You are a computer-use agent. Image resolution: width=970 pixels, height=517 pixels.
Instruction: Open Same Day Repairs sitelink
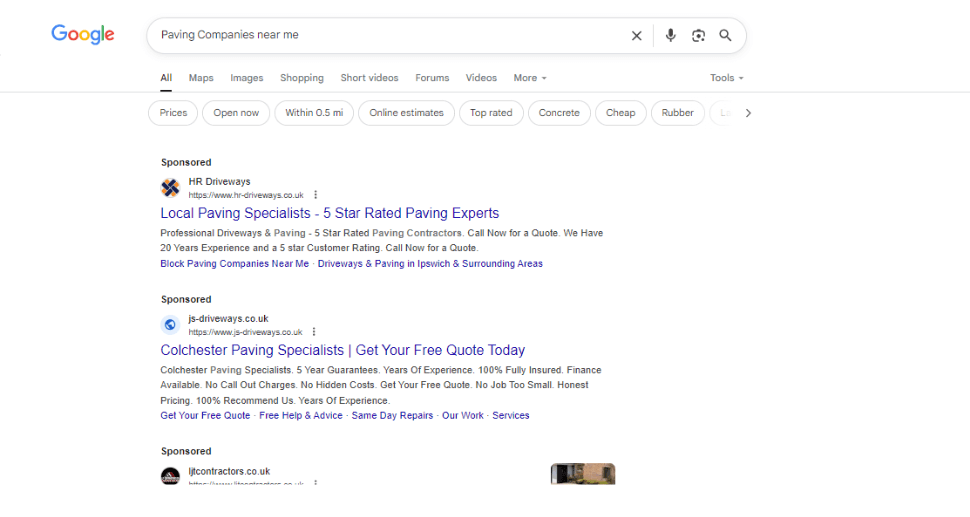pos(392,416)
